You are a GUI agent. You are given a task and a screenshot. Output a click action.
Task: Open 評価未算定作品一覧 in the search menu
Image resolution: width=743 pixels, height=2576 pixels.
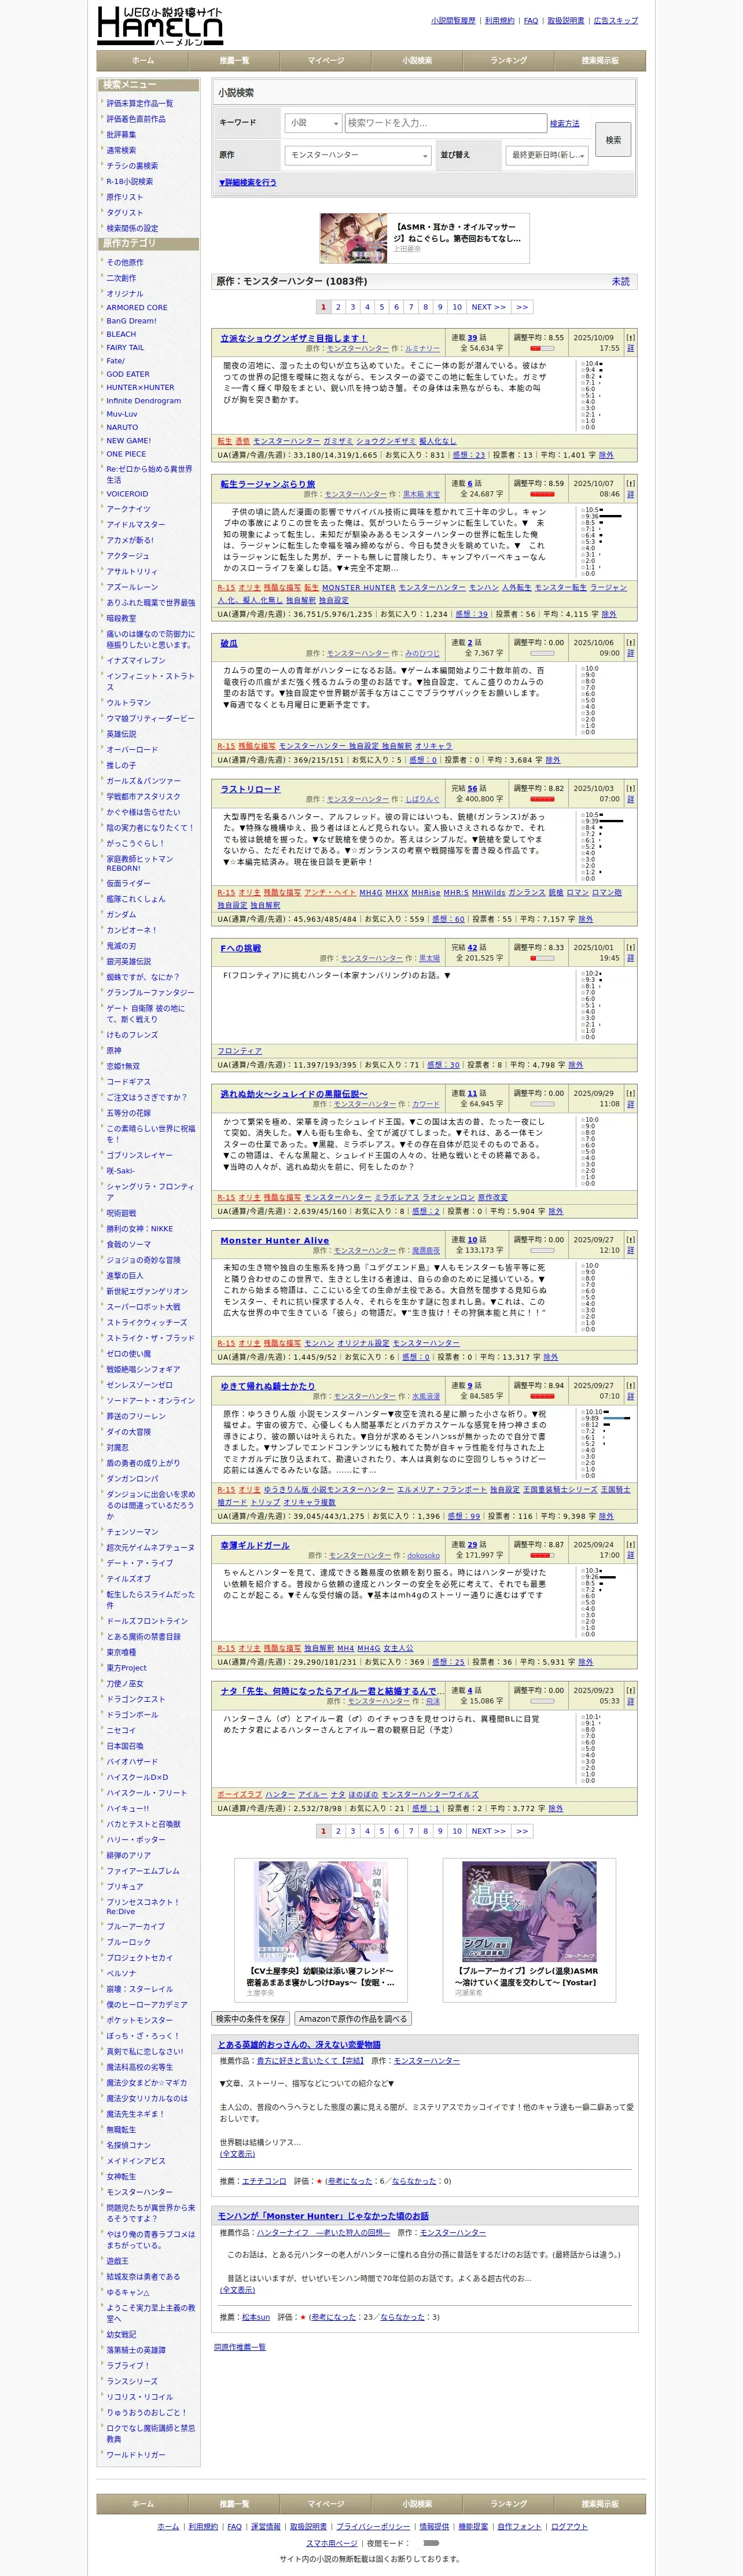[140, 103]
